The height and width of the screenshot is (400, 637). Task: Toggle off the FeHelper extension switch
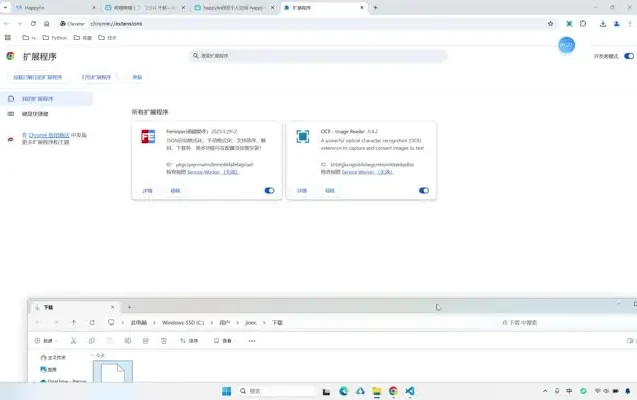click(x=269, y=190)
